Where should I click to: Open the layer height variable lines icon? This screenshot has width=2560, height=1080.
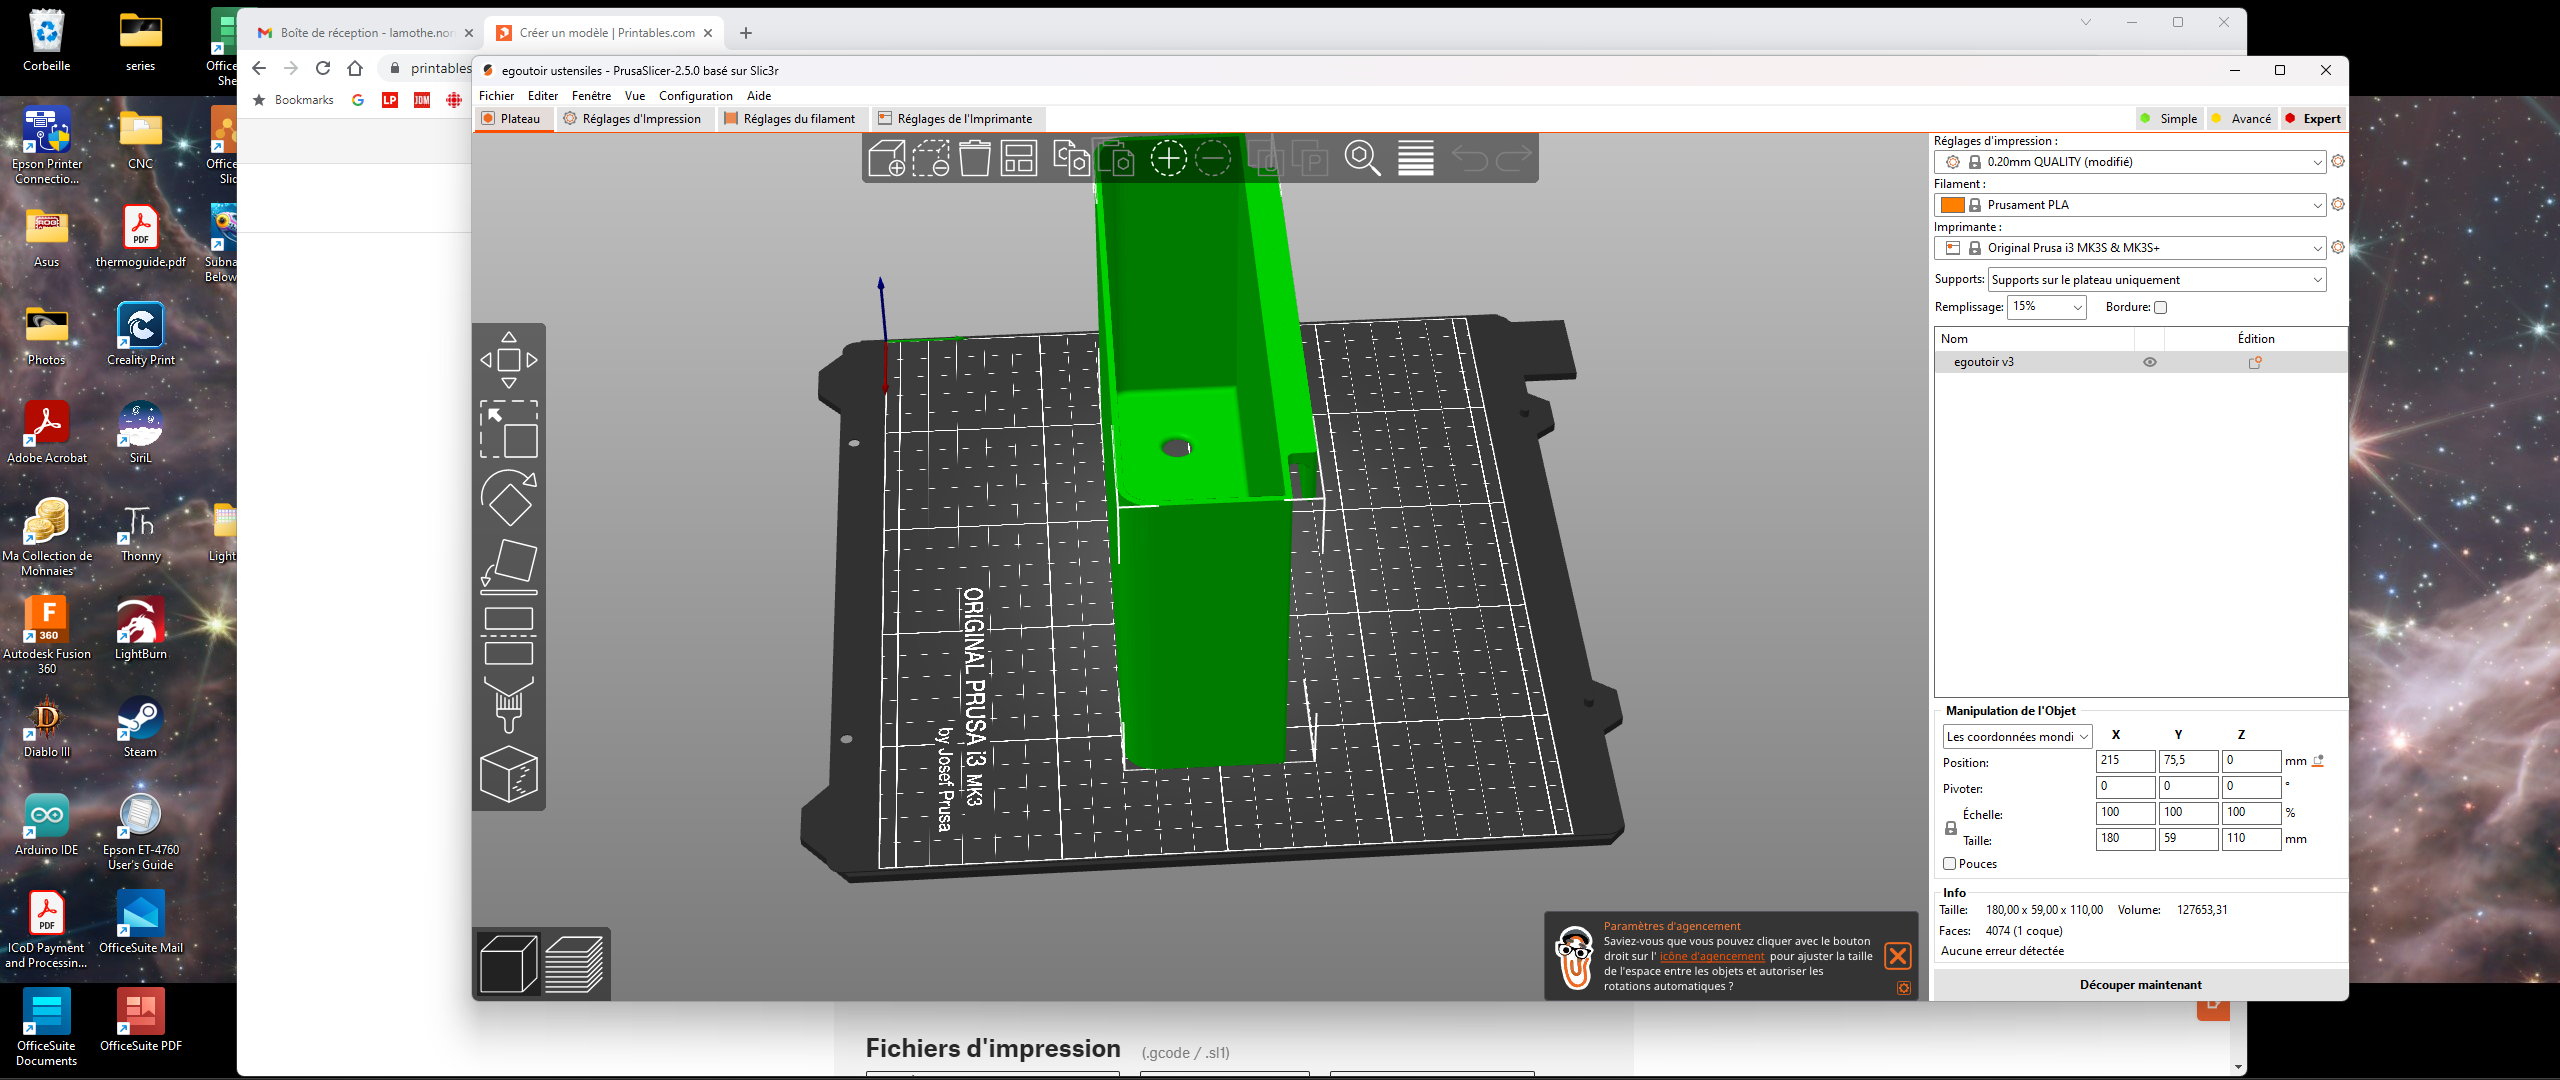click(x=1416, y=158)
